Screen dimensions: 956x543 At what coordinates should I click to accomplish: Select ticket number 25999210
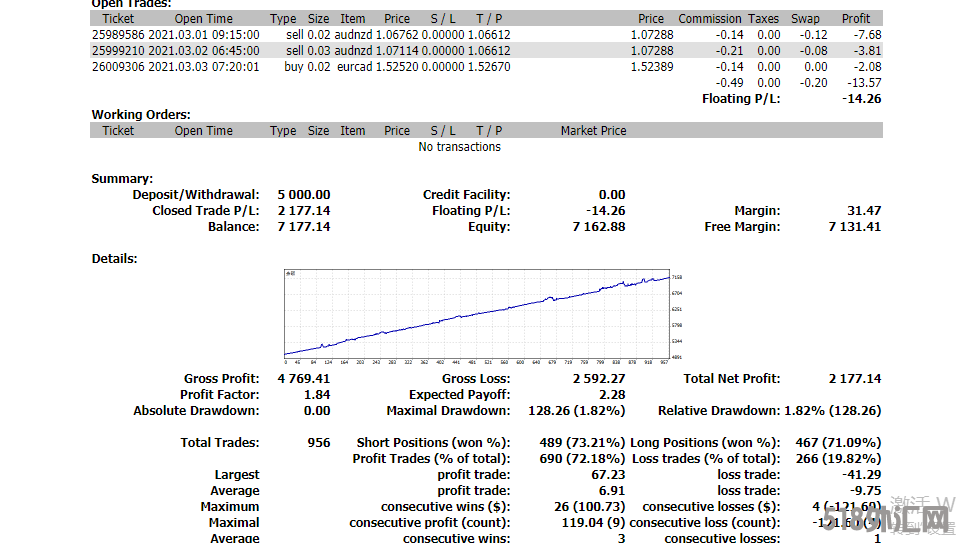(118, 51)
